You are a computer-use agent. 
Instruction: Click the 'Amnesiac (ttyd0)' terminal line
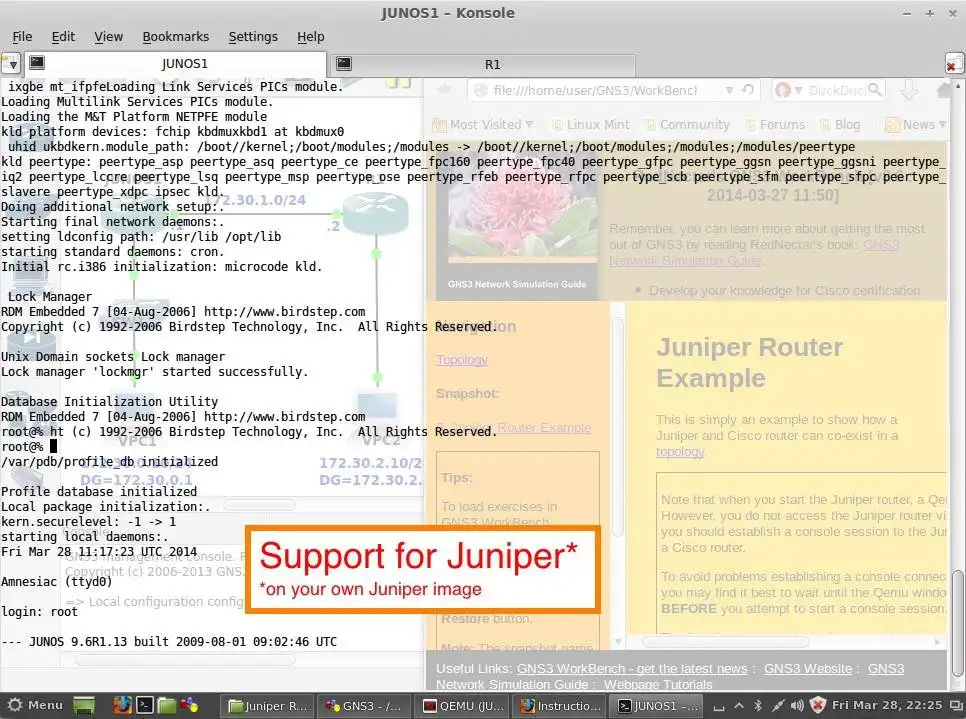57,582
